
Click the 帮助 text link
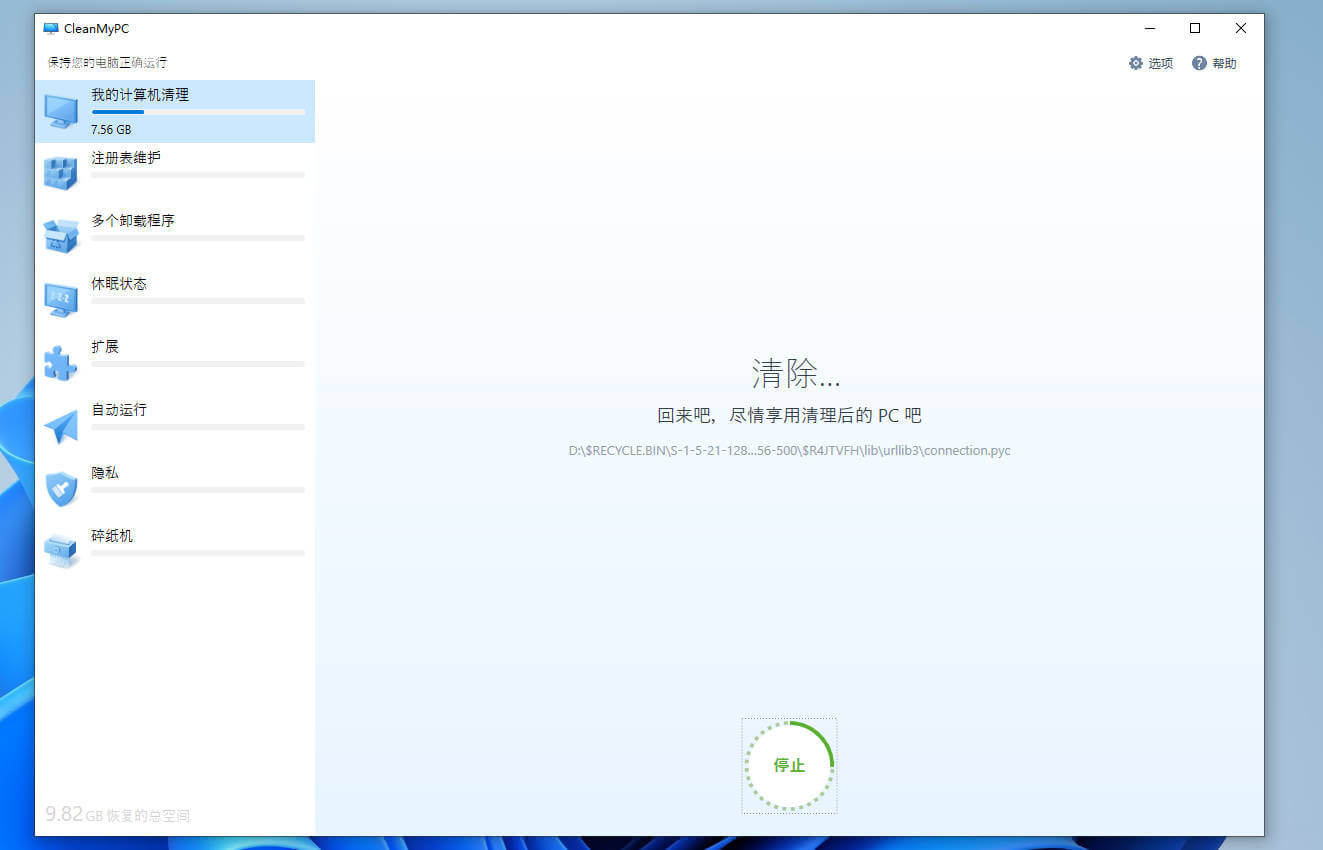(1222, 63)
